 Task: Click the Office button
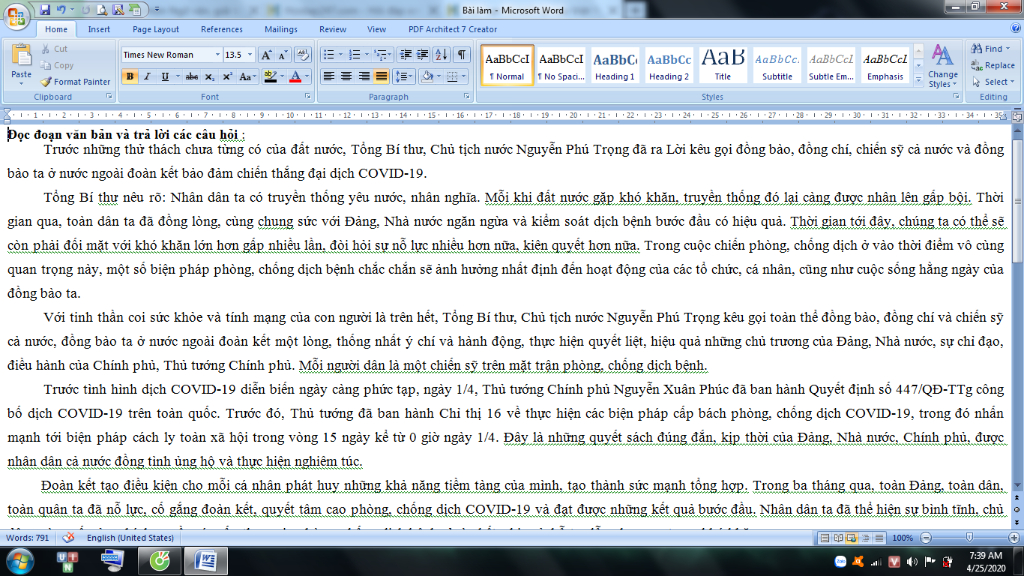tap(16, 16)
